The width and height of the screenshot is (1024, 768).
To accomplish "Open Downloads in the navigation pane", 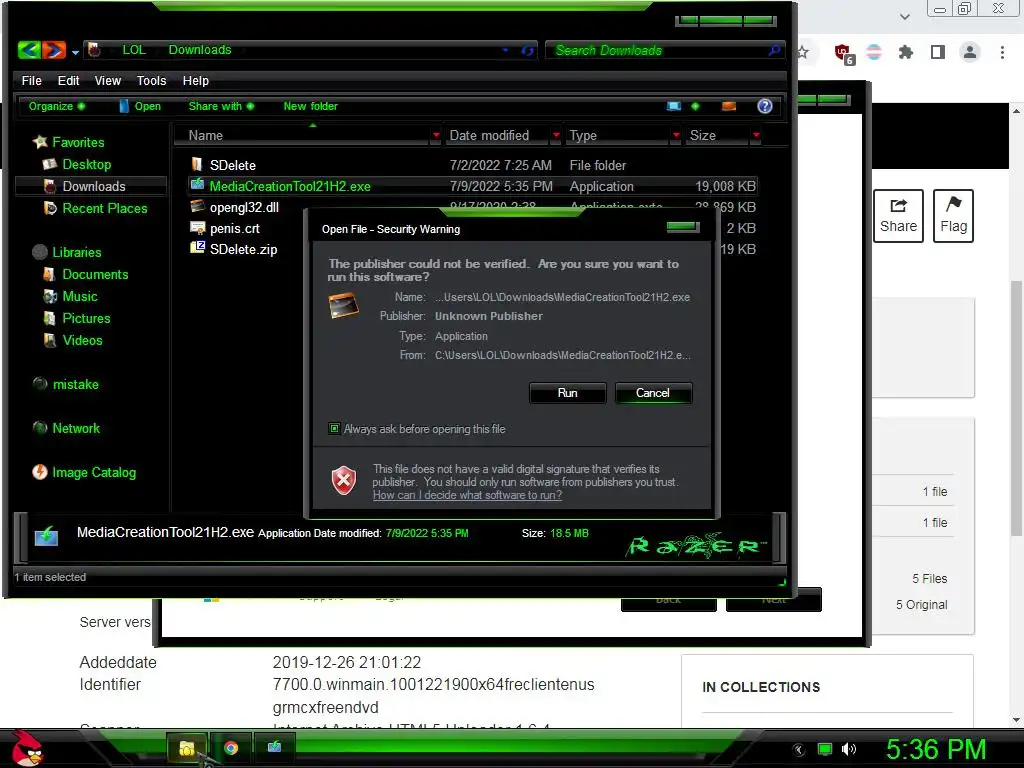I will pyautogui.click(x=93, y=186).
